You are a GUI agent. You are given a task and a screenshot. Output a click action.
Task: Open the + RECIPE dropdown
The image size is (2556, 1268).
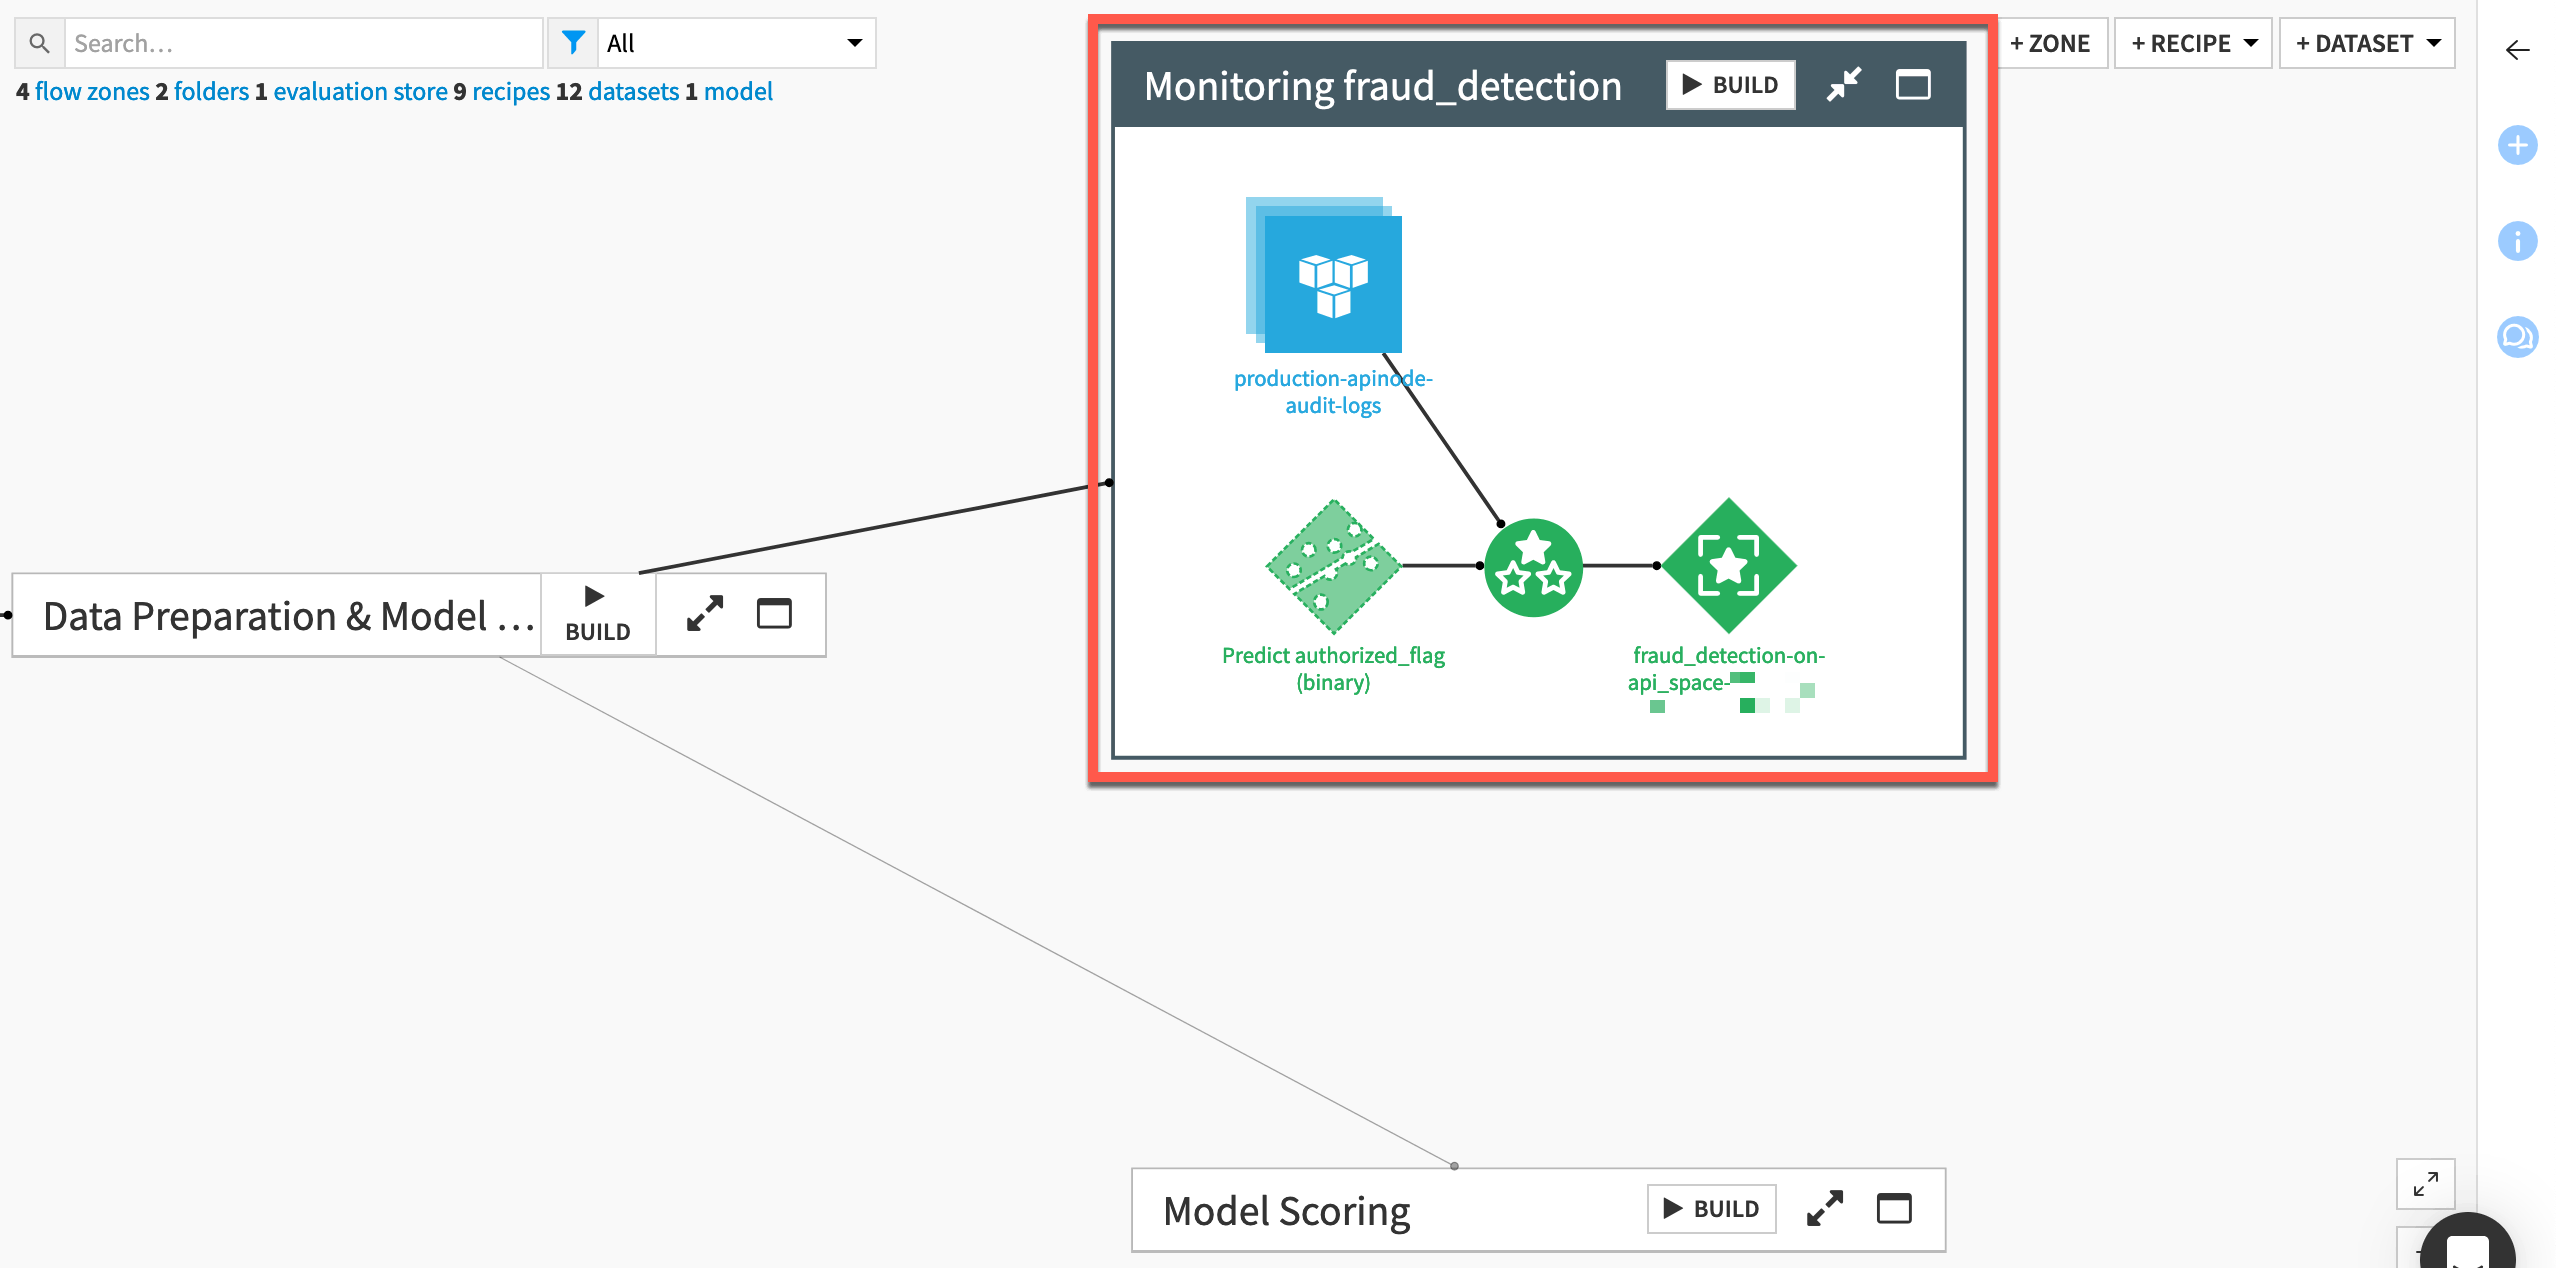(x=2193, y=43)
